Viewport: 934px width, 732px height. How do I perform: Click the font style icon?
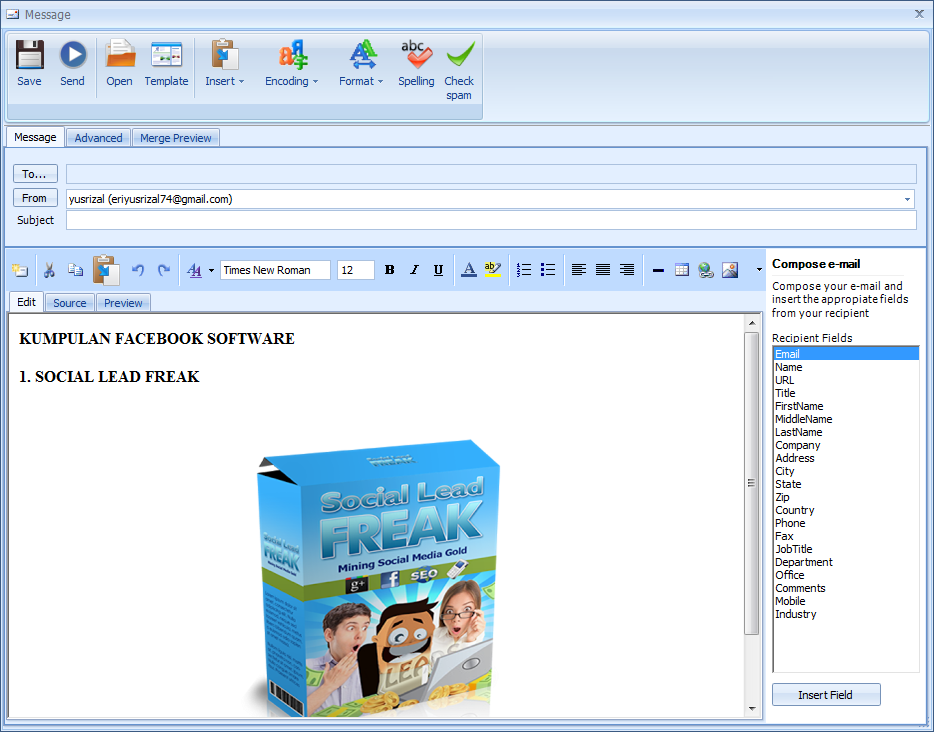coord(194,270)
